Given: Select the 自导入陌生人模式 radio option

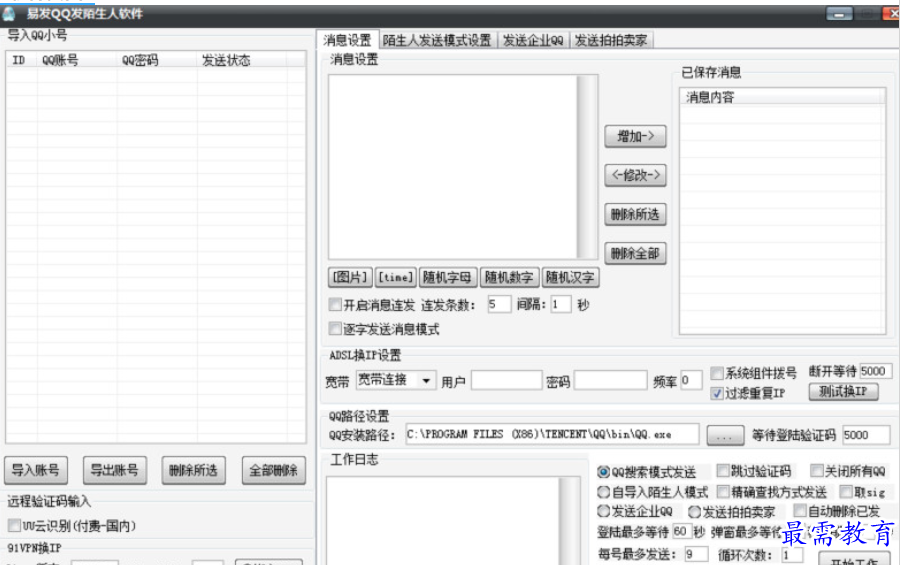Looking at the screenshot, I should (x=603, y=492).
